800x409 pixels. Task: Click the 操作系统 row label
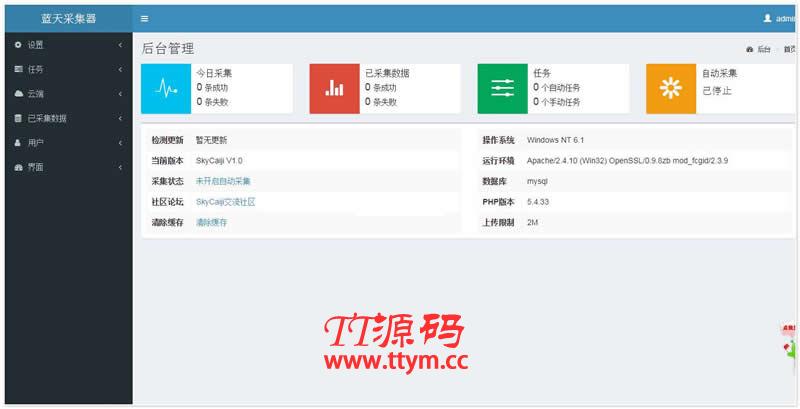click(x=498, y=140)
